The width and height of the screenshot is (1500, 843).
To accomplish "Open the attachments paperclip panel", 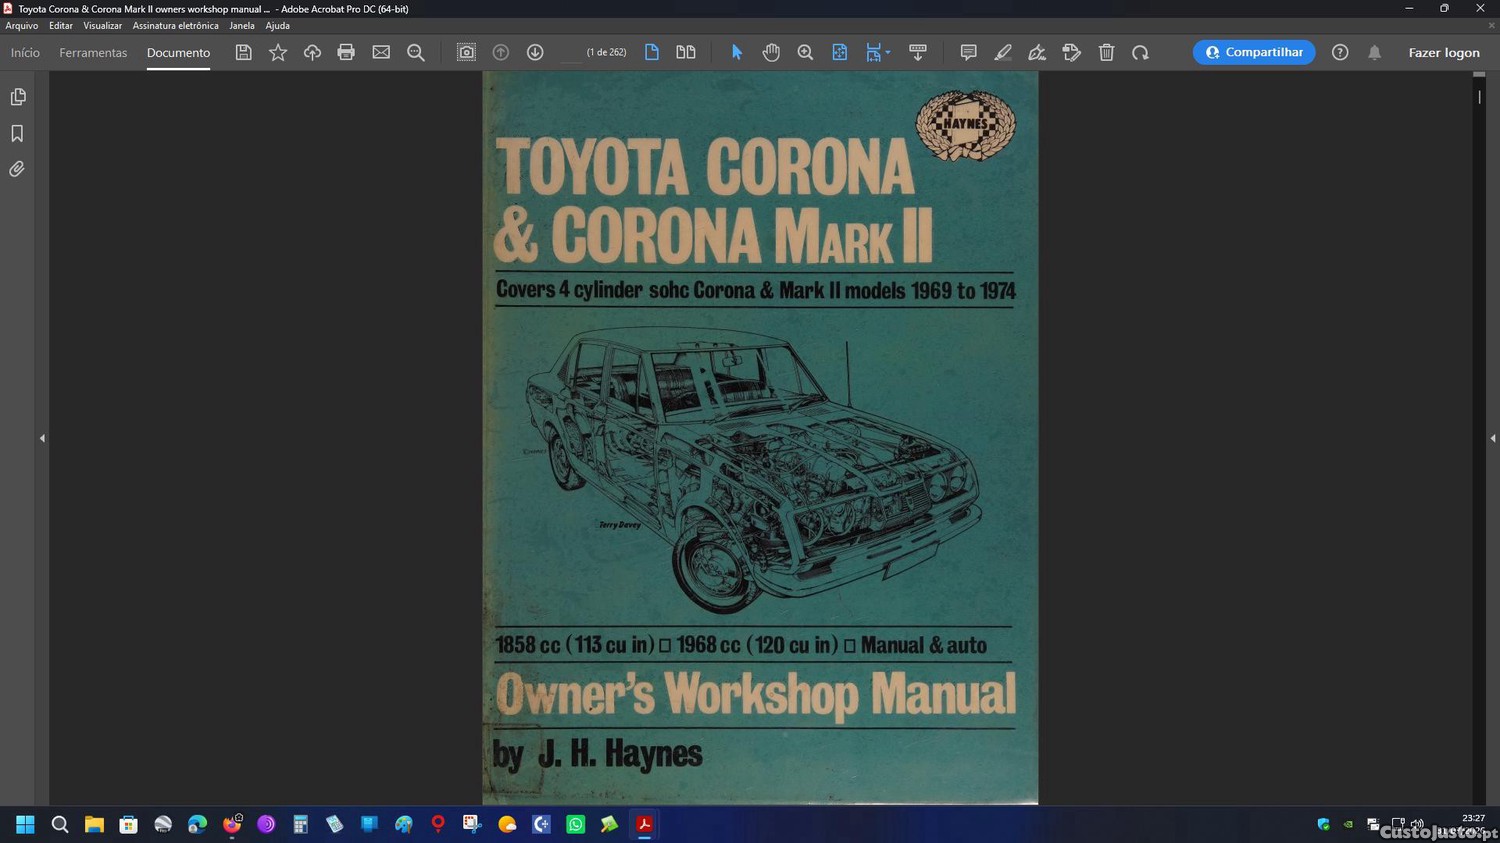I will (17, 169).
